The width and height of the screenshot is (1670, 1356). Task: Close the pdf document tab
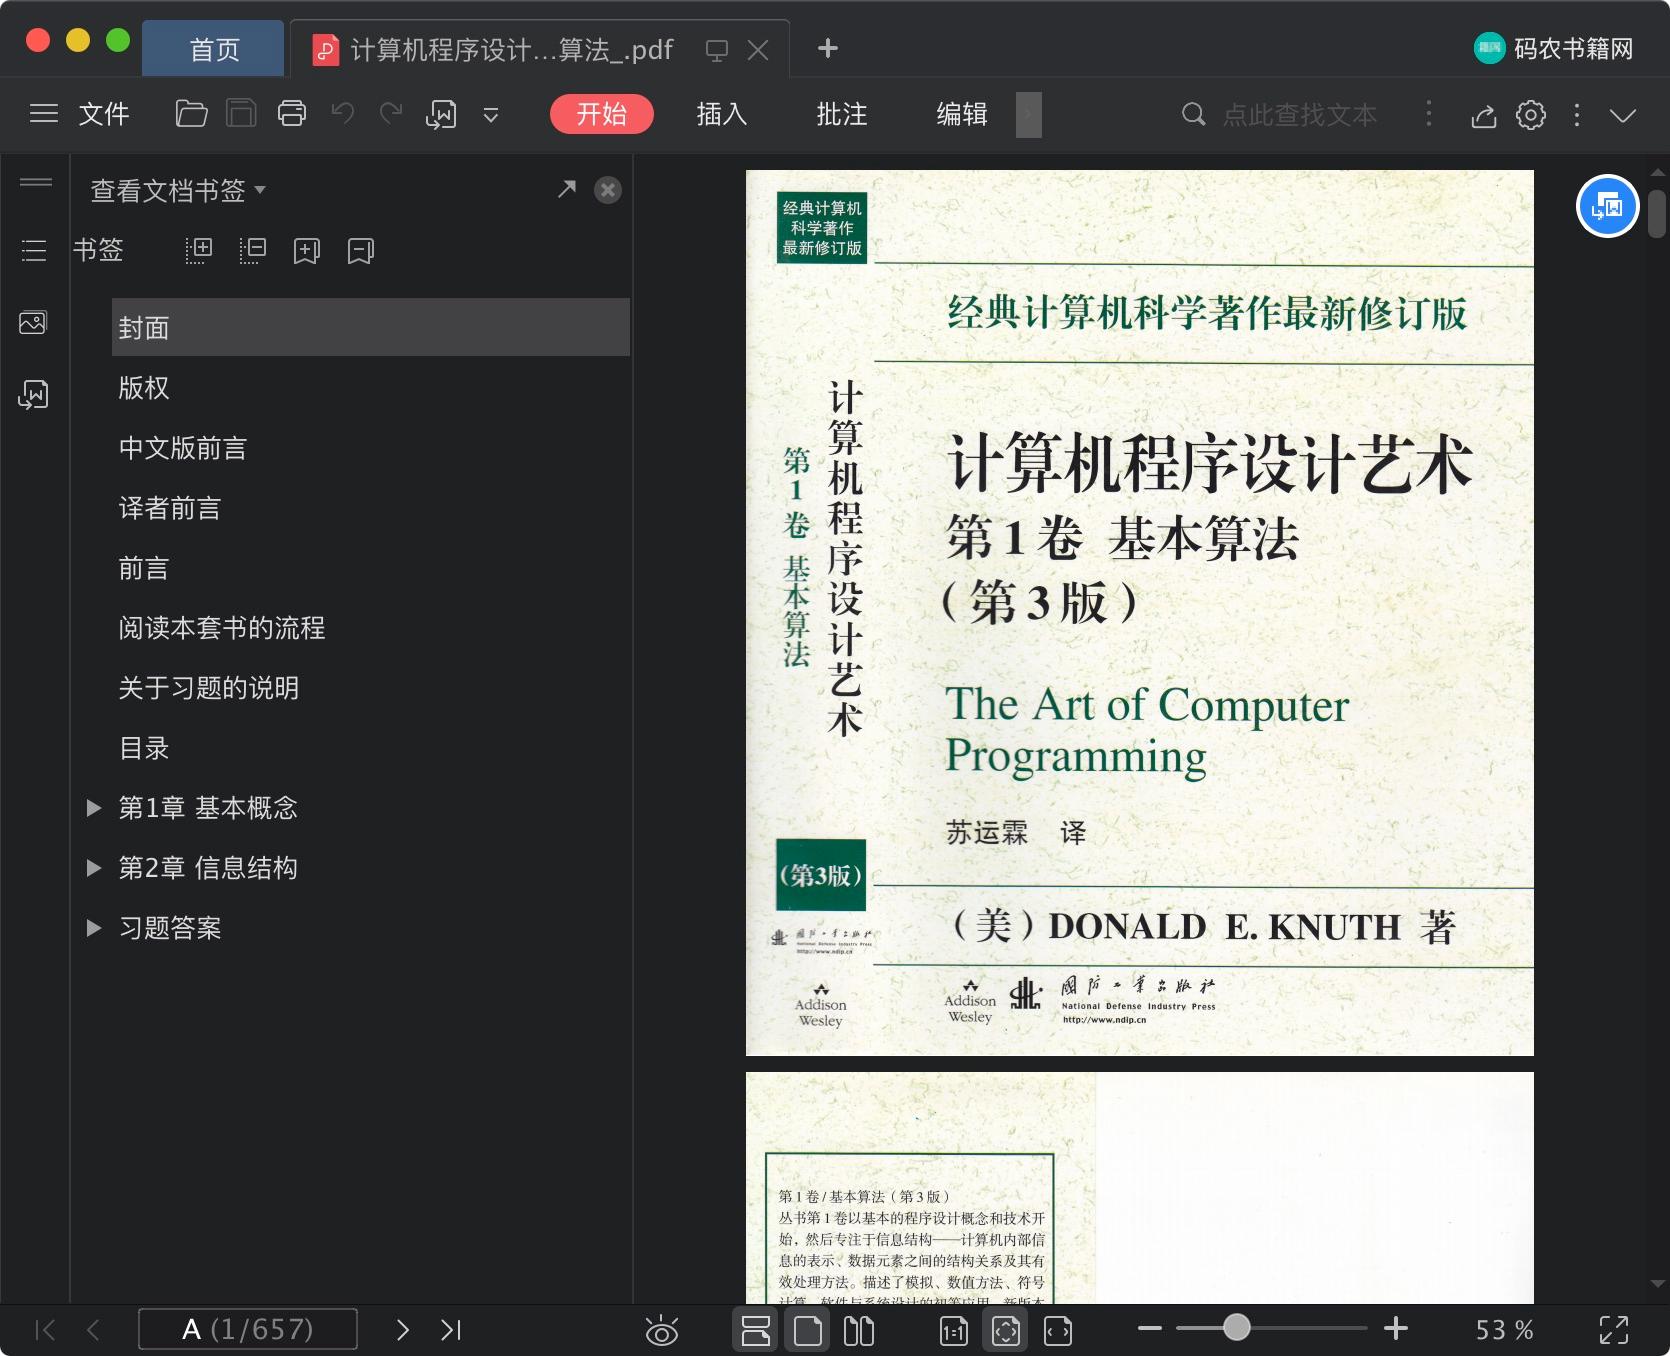[x=758, y=50]
